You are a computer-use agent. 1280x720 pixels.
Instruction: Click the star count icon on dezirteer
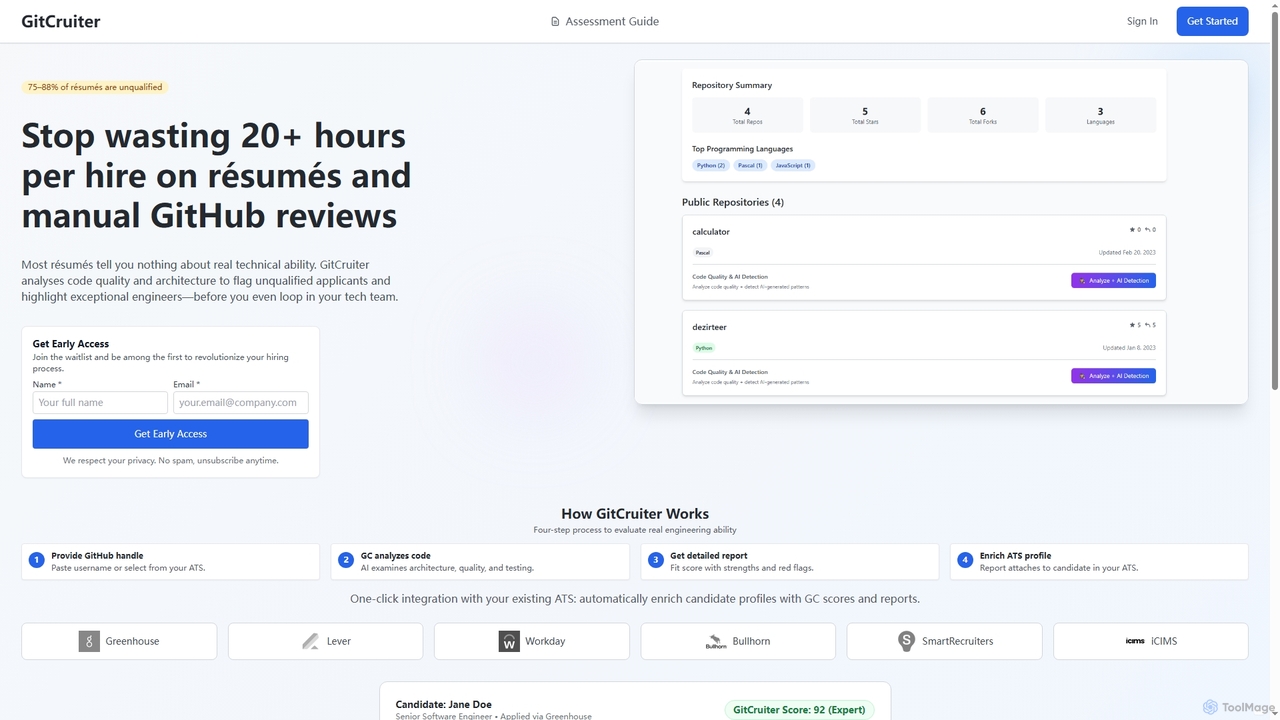tap(1132, 325)
